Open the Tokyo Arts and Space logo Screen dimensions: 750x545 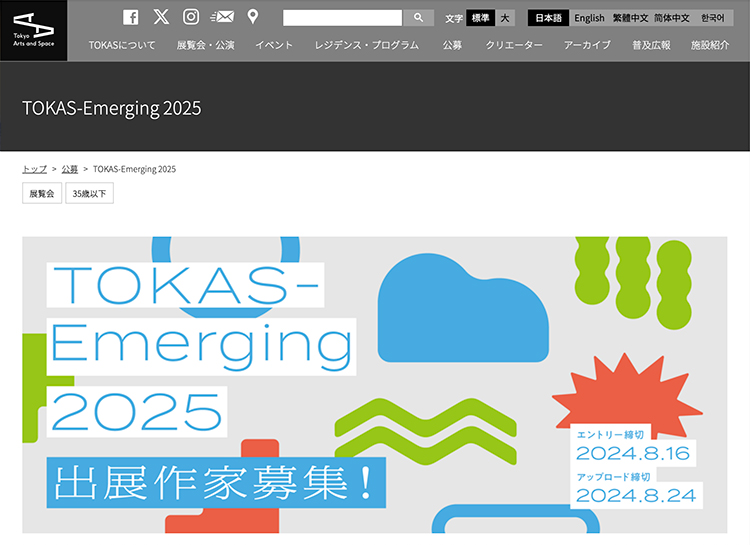point(33,30)
